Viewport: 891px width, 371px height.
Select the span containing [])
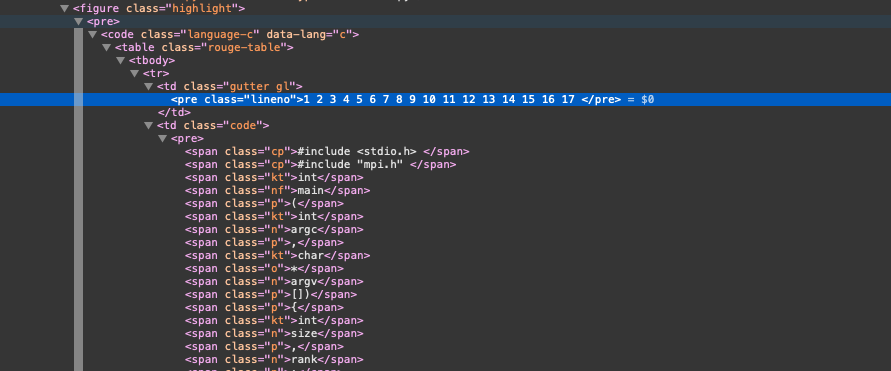pos(271,294)
